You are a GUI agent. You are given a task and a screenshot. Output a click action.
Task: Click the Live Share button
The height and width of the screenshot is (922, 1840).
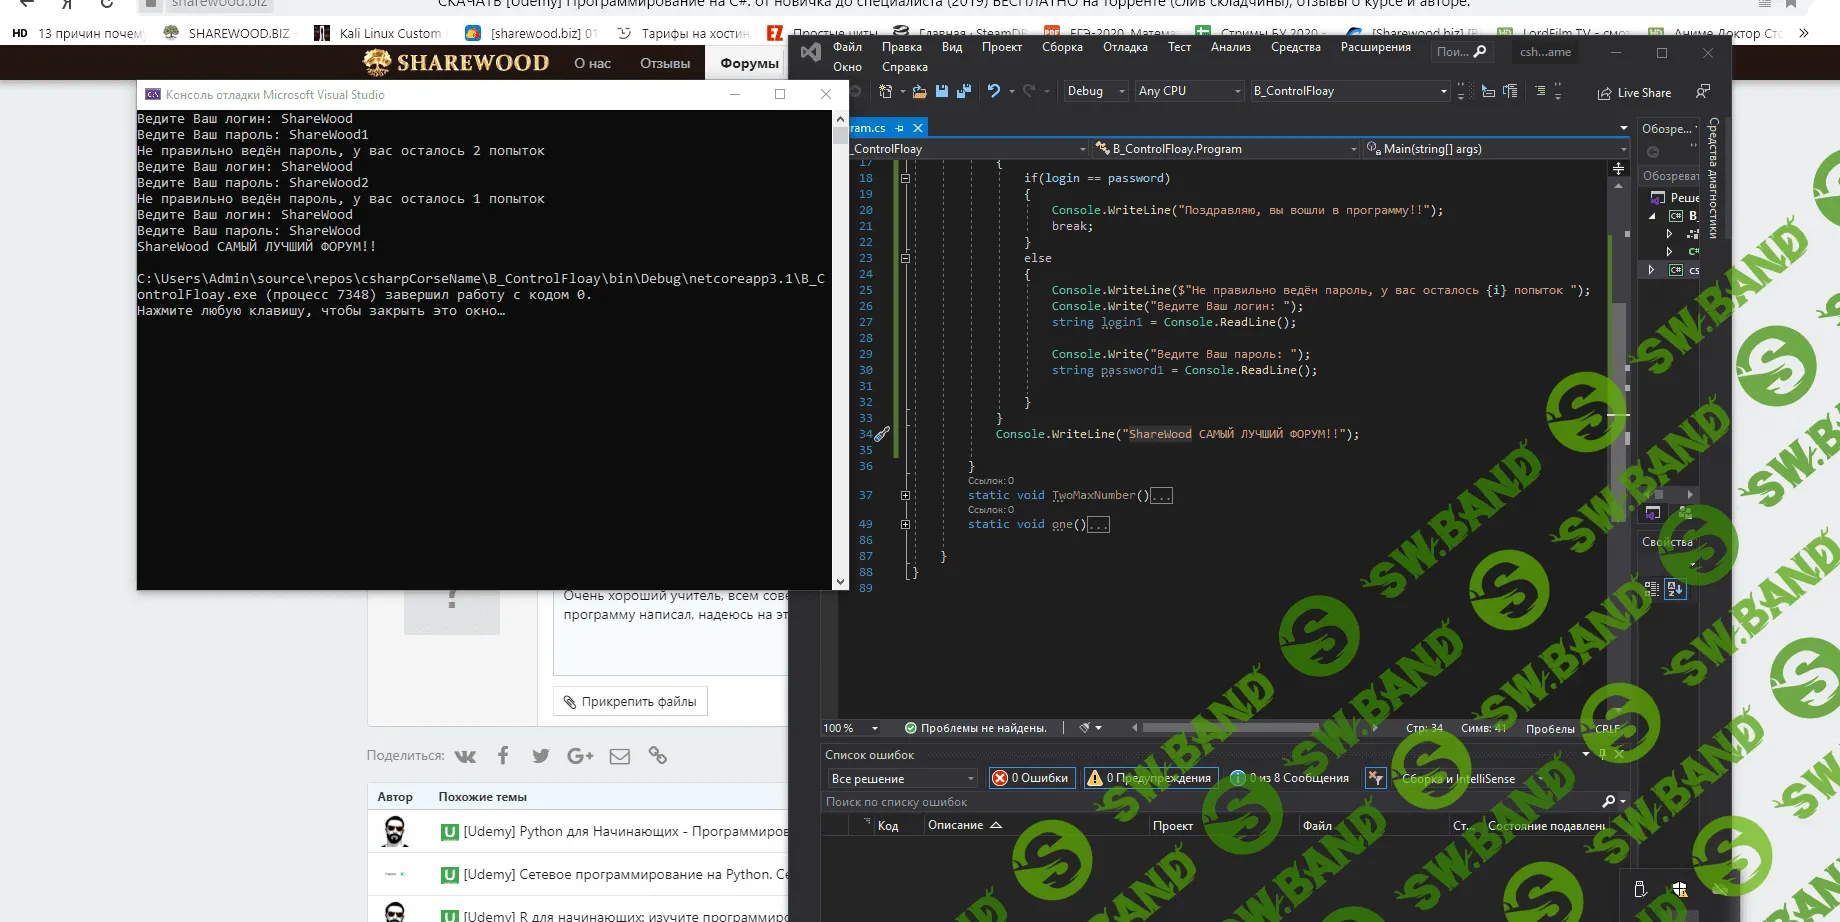point(1634,93)
